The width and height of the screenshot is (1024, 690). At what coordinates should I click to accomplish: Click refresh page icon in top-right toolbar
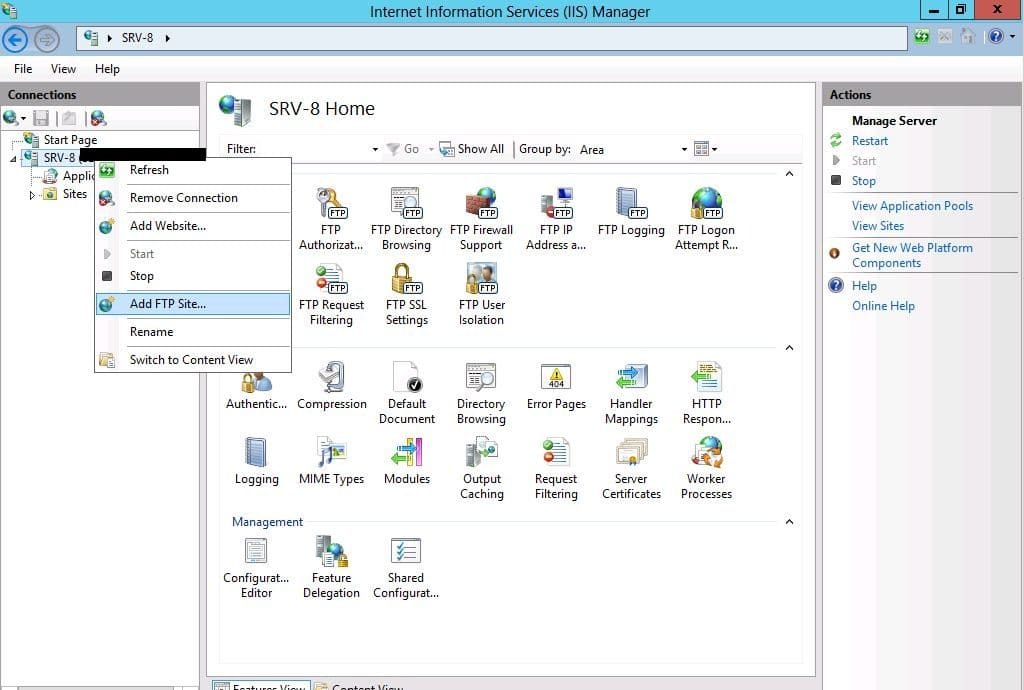click(x=921, y=37)
